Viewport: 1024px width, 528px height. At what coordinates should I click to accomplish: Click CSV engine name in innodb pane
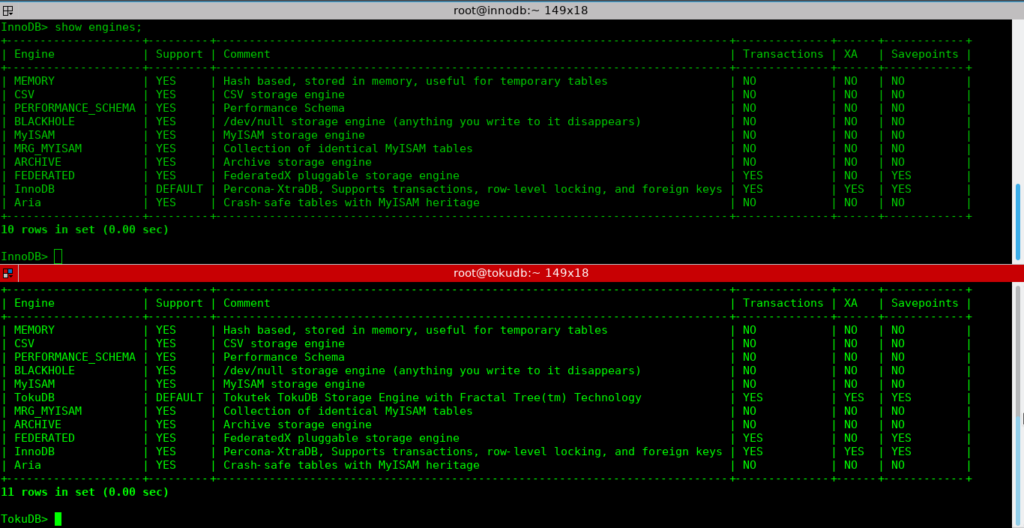pyautogui.click(x=24, y=95)
